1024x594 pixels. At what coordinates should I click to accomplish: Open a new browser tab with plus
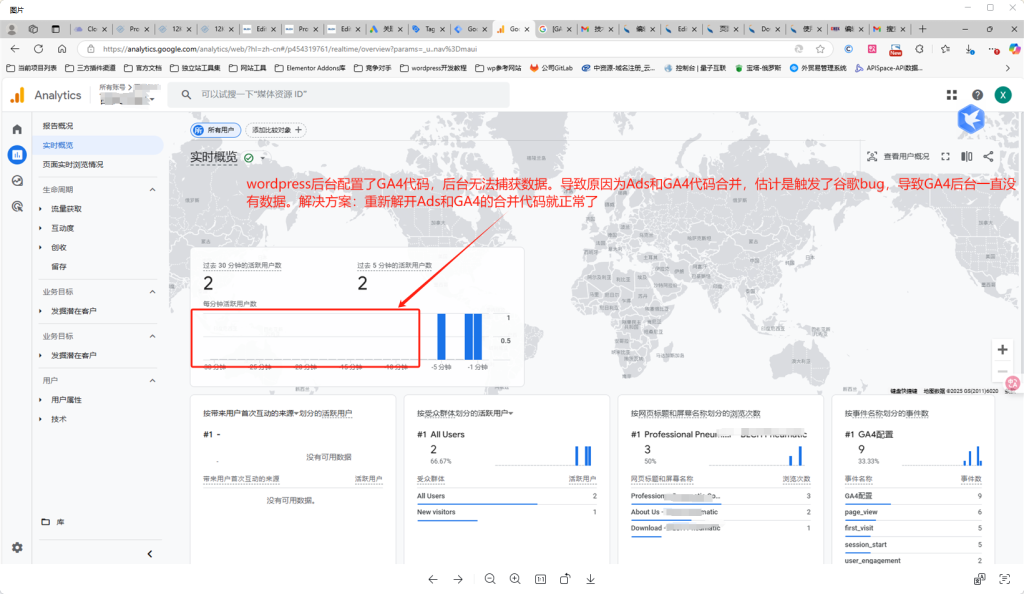point(922,29)
